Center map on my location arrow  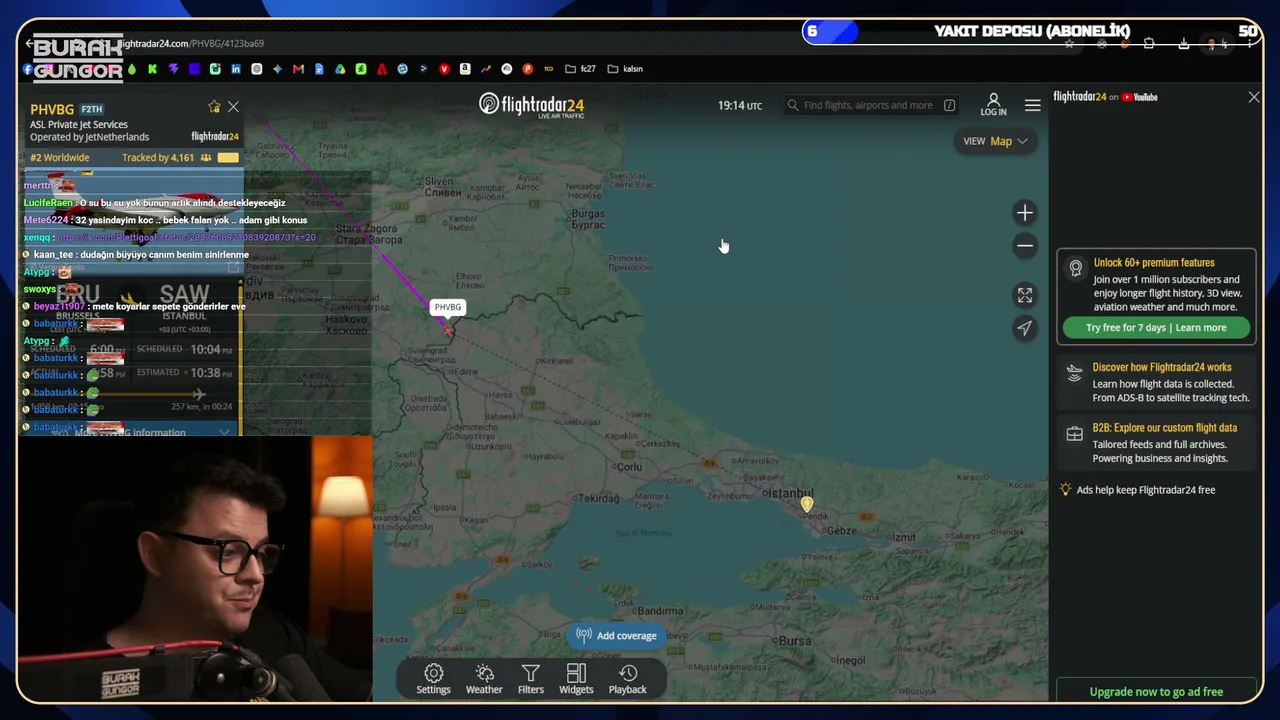(x=1025, y=328)
